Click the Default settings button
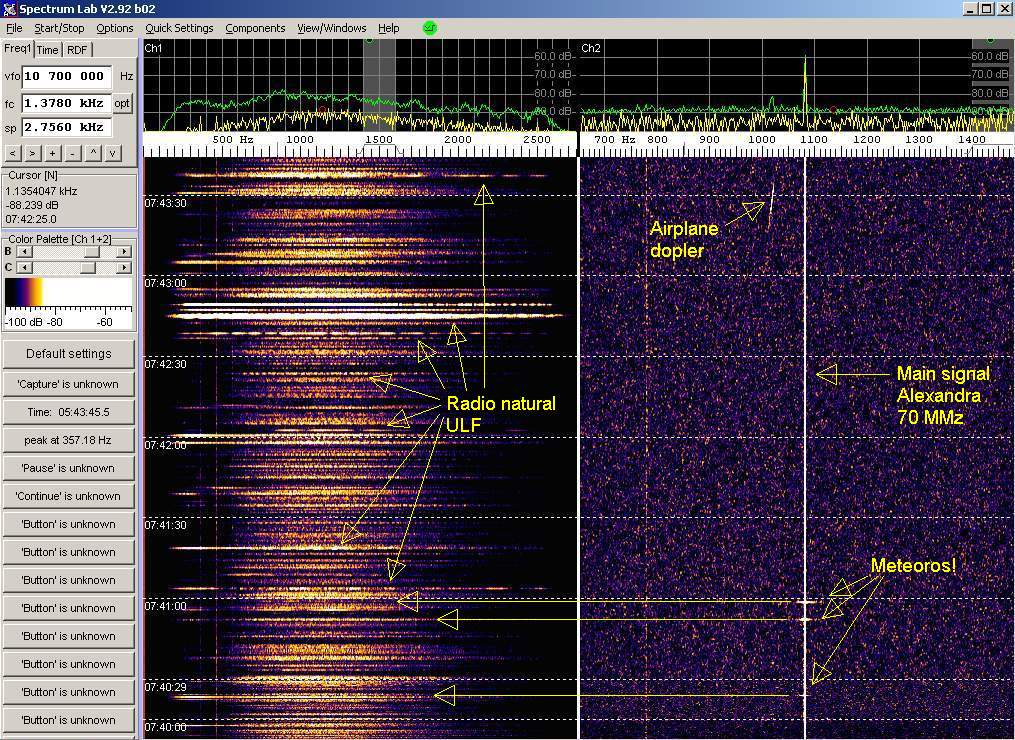This screenshot has width=1015, height=740. (68, 354)
